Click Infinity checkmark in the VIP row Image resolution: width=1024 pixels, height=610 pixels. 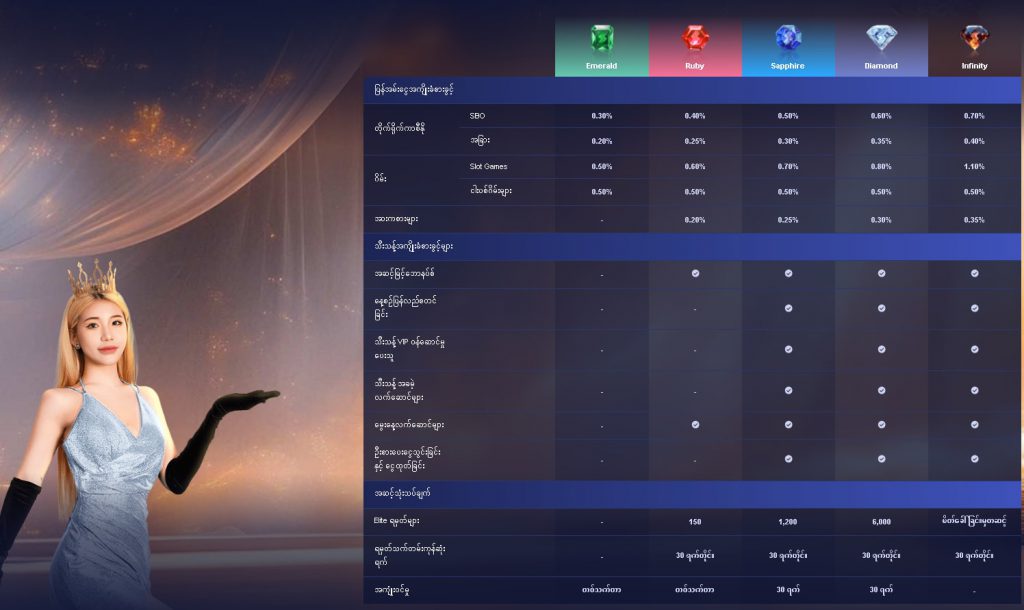pyautogui.click(x=974, y=349)
